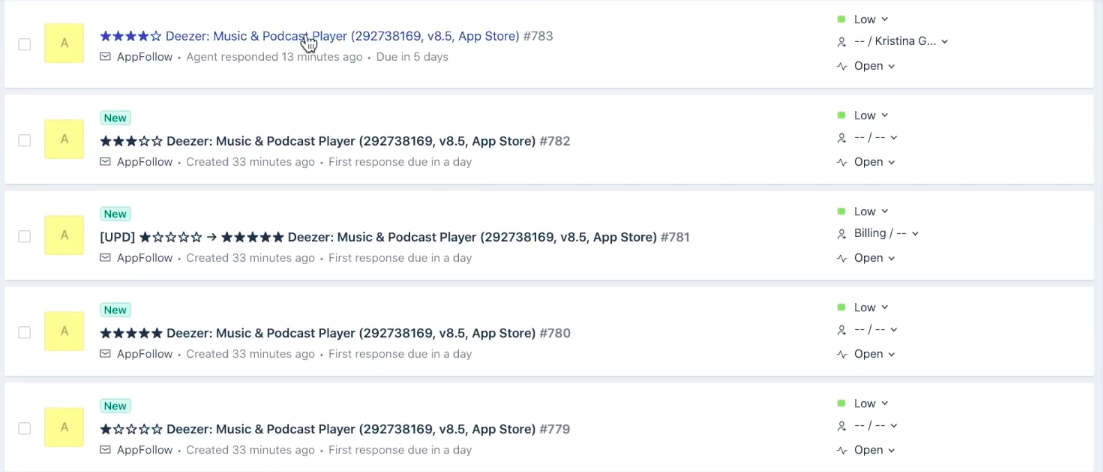Screen dimensions: 1103x472
Task: Expand the Billing group dropdown on ticket #781
Action: (x=886, y=234)
